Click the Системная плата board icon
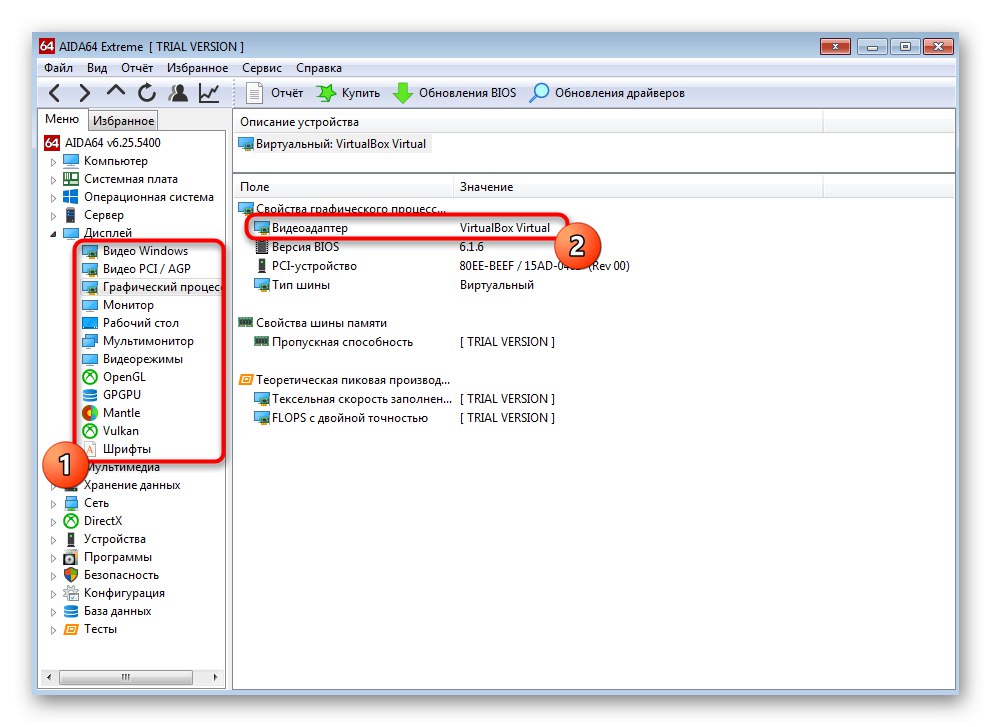Viewport: 991px width, 727px height. pyautogui.click(x=71, y=180)
